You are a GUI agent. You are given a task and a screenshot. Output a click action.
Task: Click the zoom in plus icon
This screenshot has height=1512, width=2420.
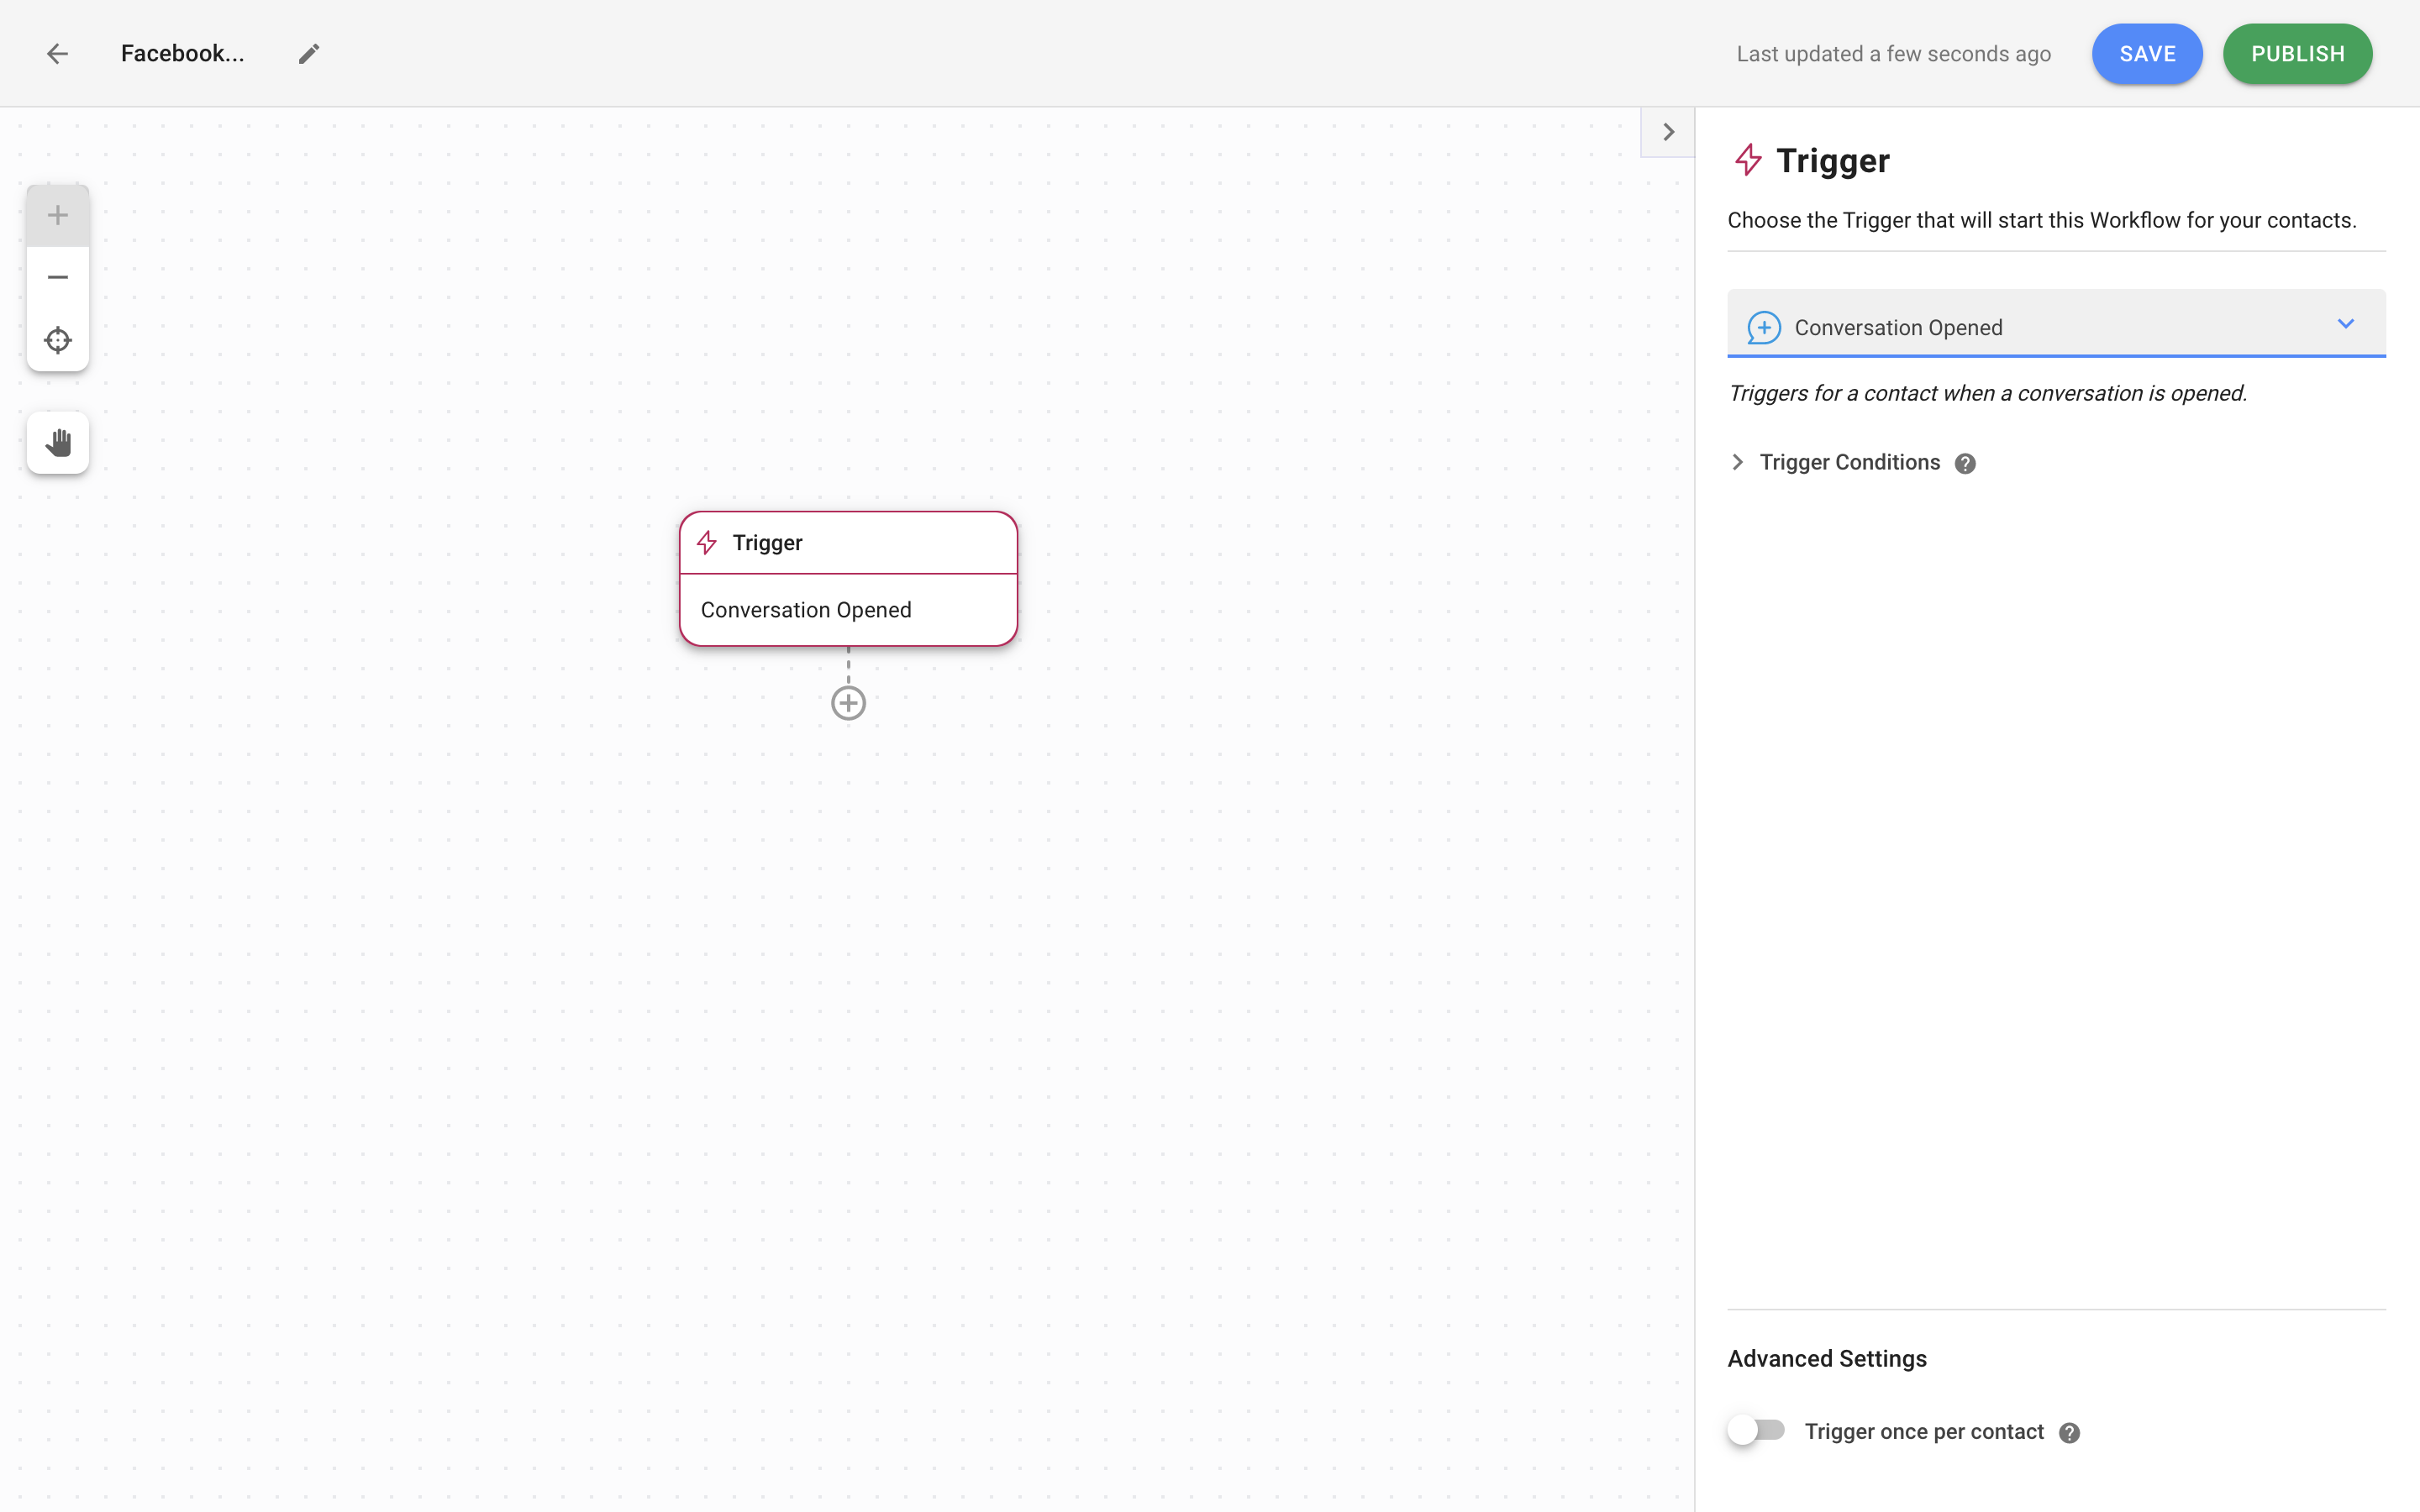tap(57, 214)
